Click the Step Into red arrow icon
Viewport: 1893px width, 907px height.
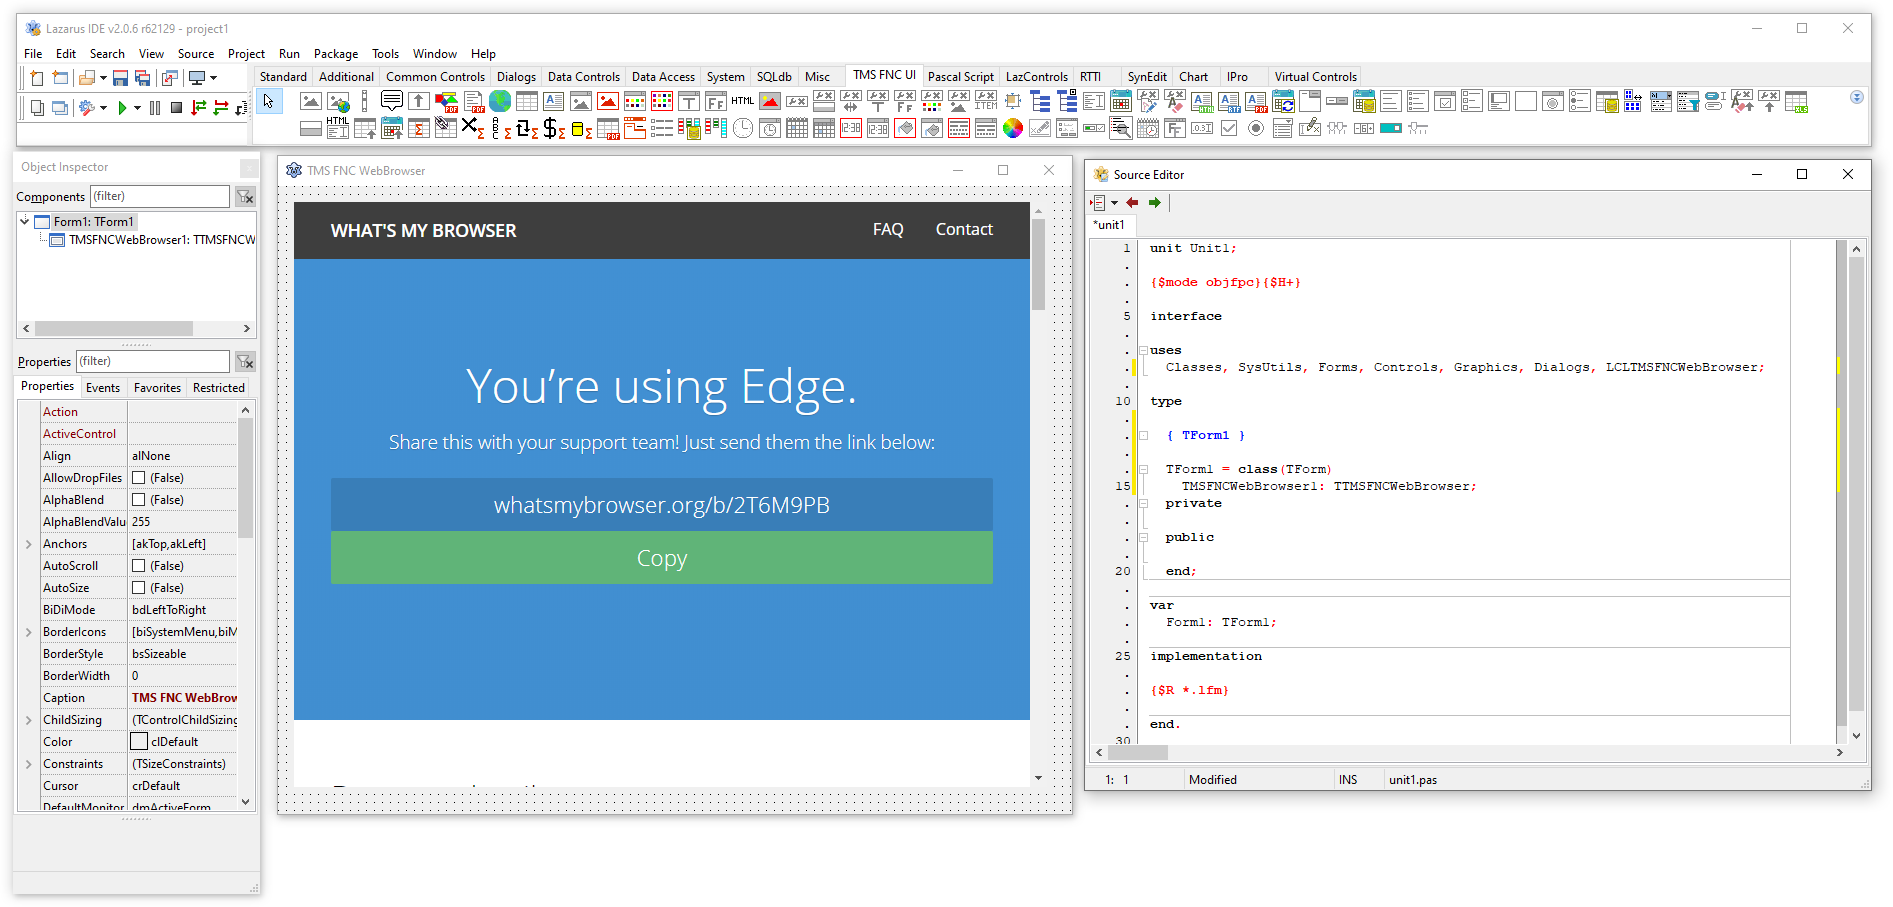198,108
